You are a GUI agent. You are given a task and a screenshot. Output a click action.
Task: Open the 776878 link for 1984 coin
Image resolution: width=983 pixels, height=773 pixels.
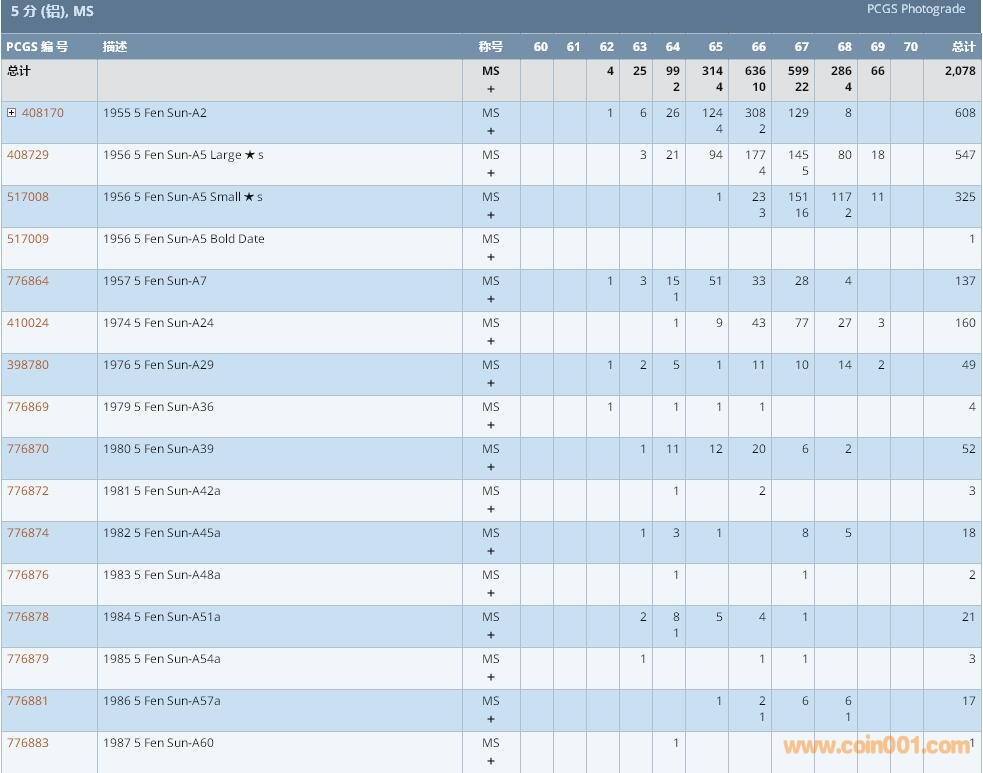27,617
